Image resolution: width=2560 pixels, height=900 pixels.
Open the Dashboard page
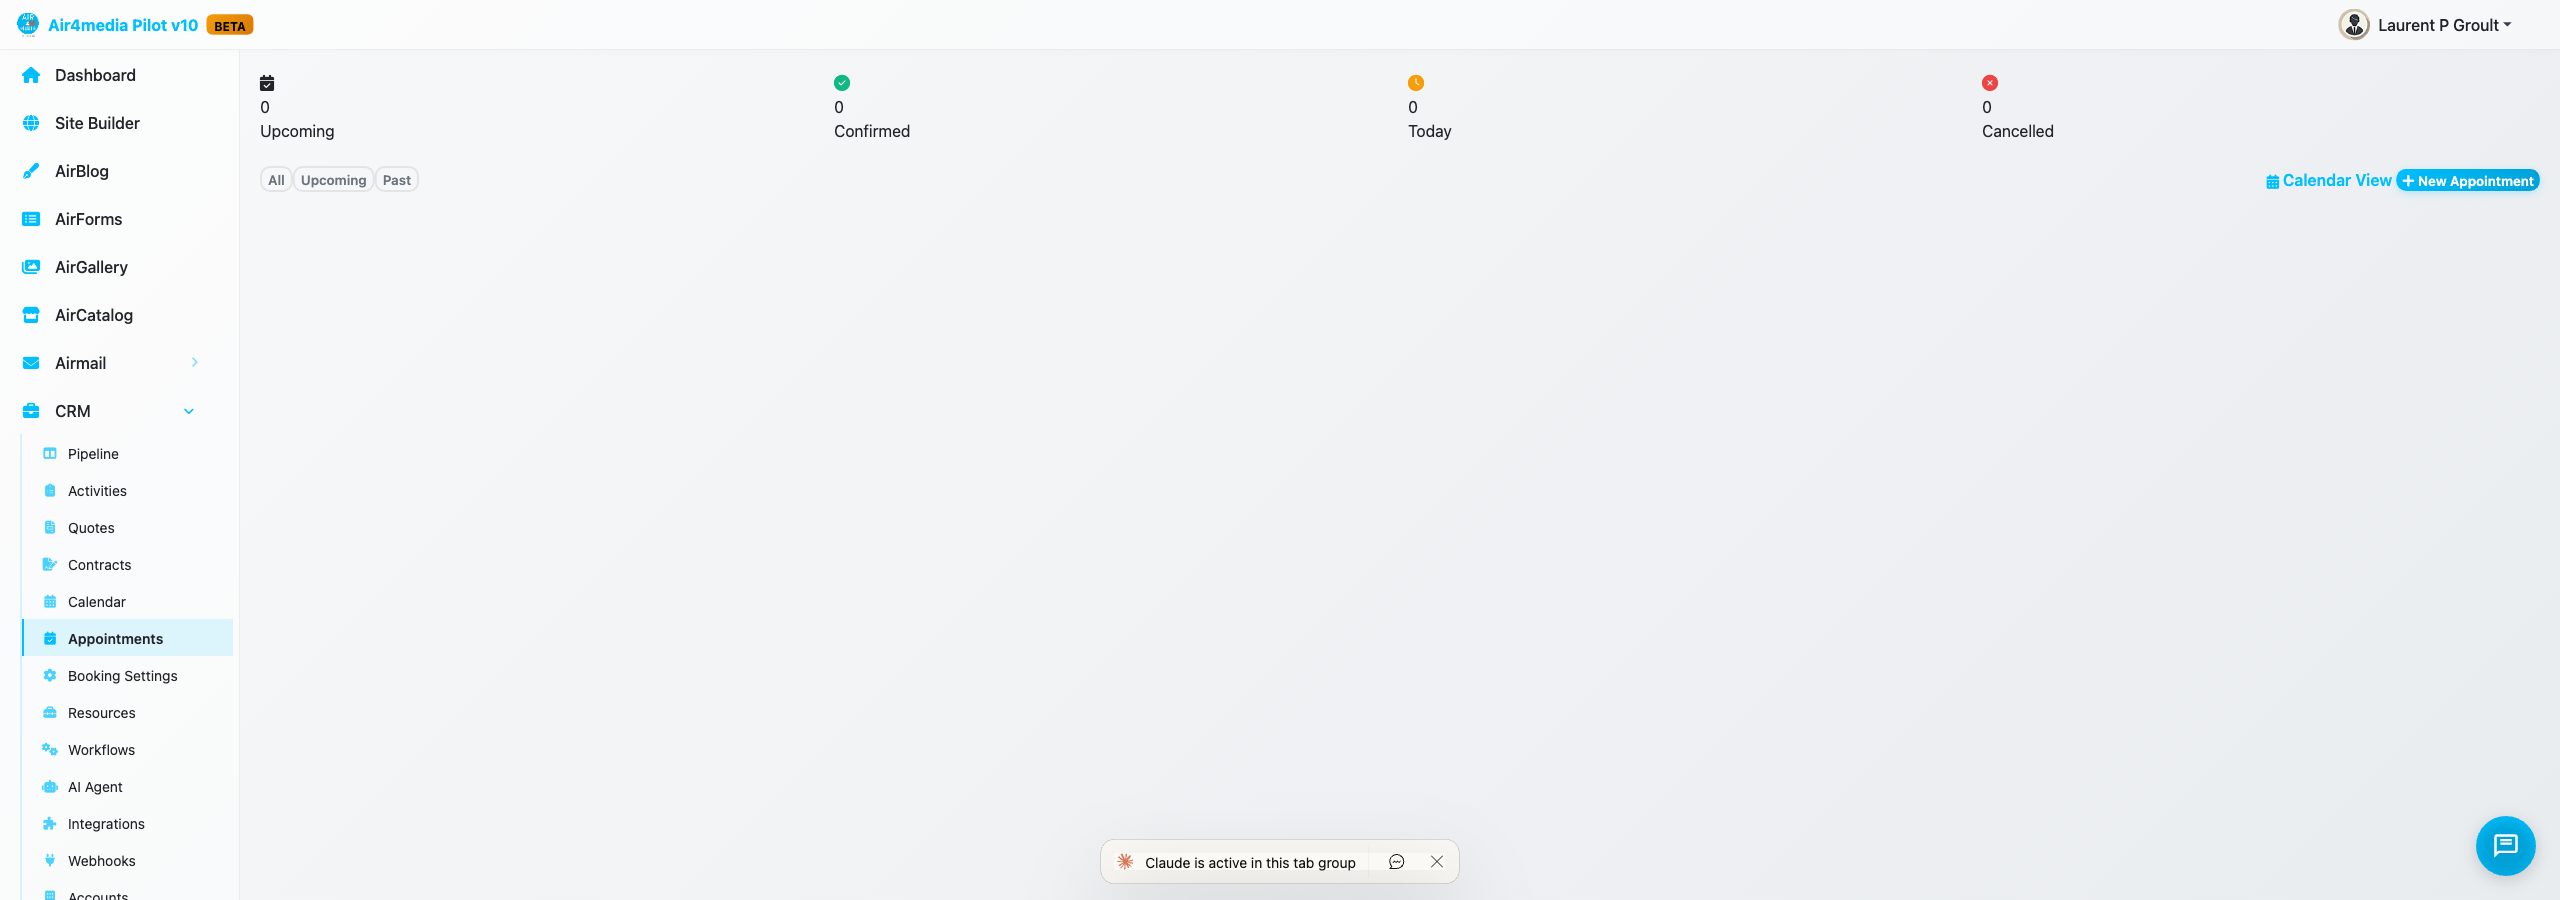95,74
